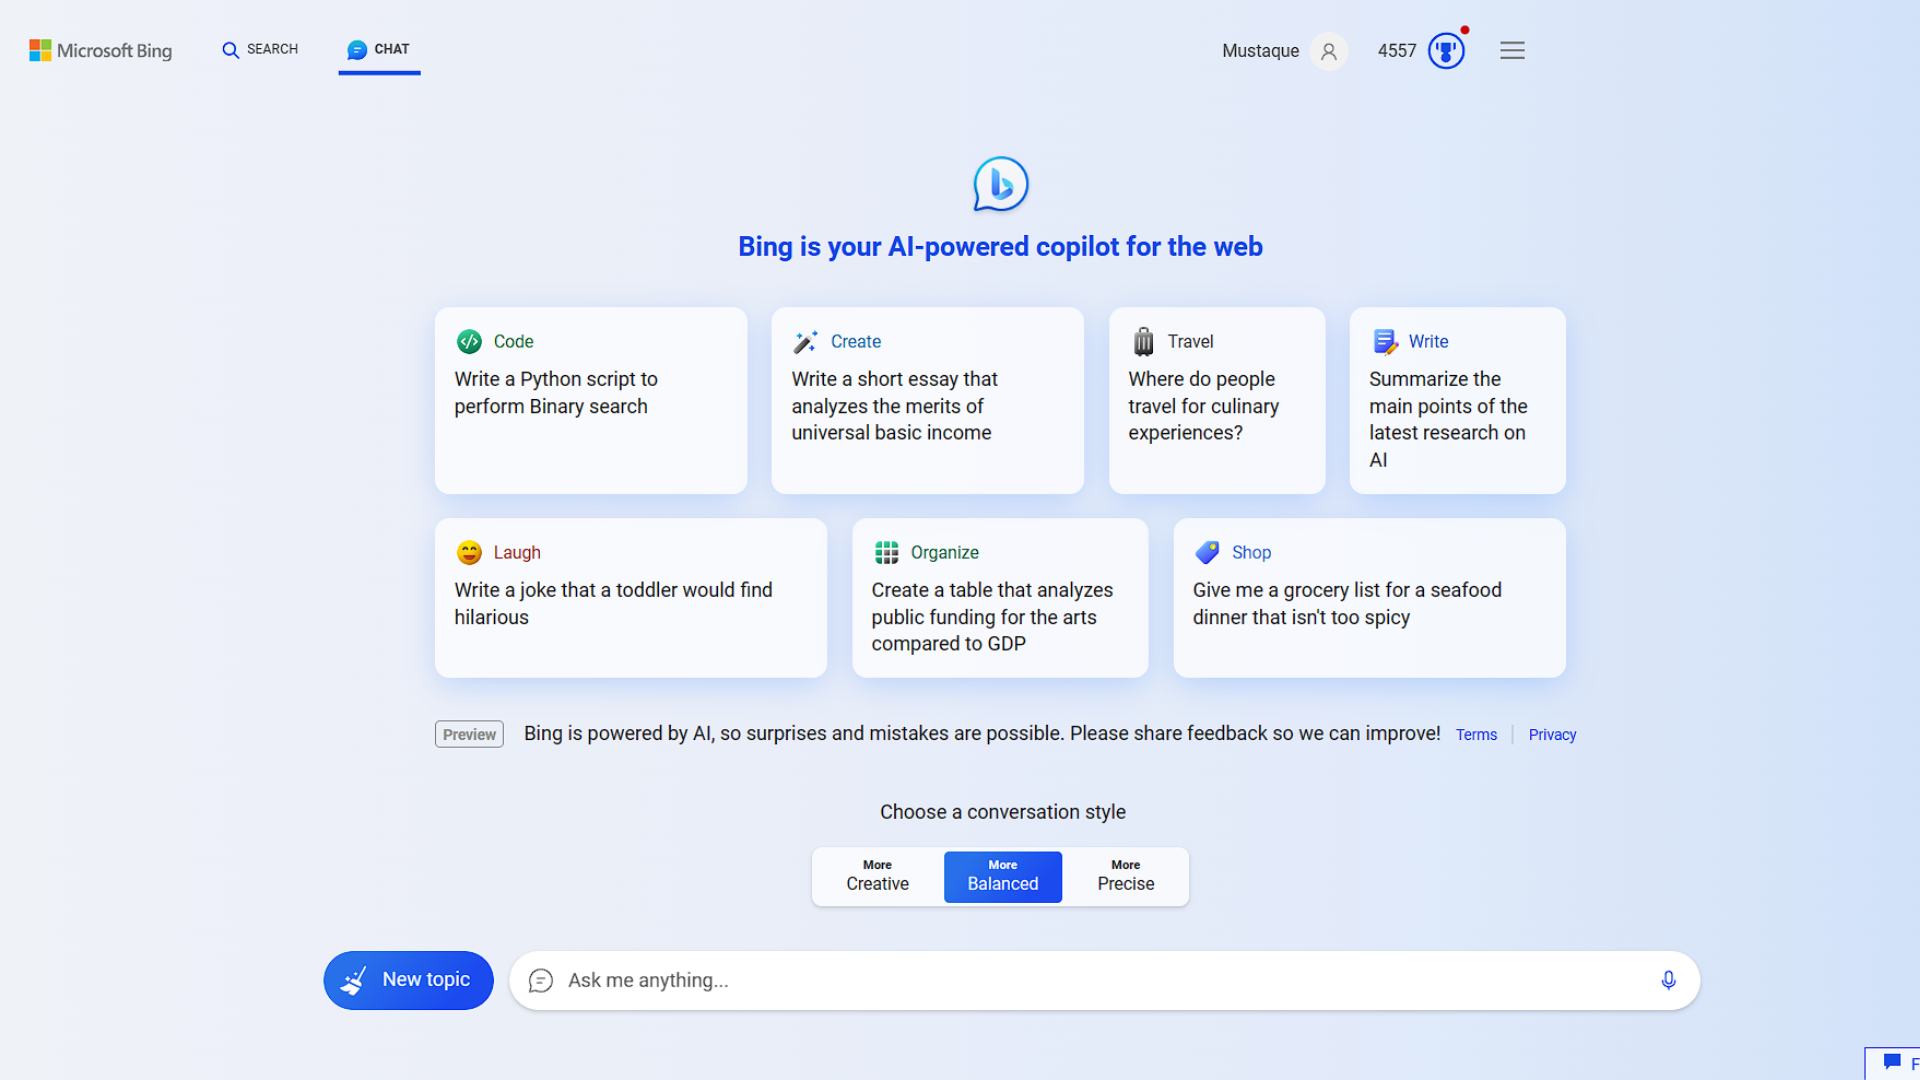This screenshot has width=1920, height=1080.
Task: Switch to the More Precise conversation style
Action: click(1125, 876)
